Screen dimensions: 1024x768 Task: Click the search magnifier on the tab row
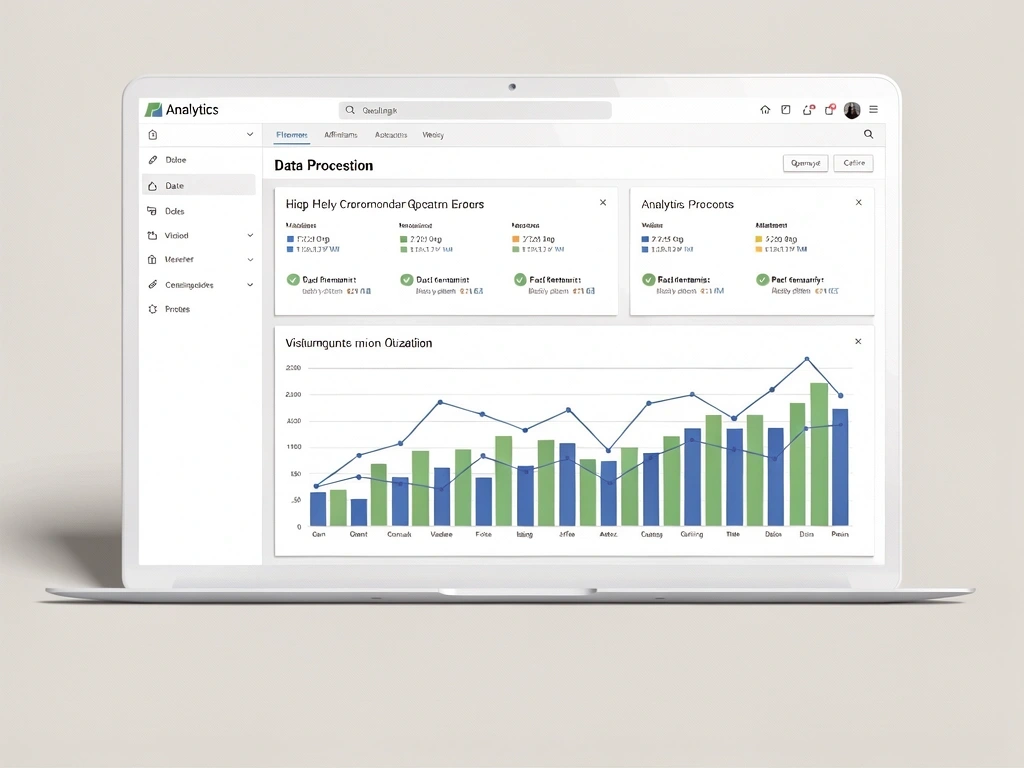click(x=868, y=133)
